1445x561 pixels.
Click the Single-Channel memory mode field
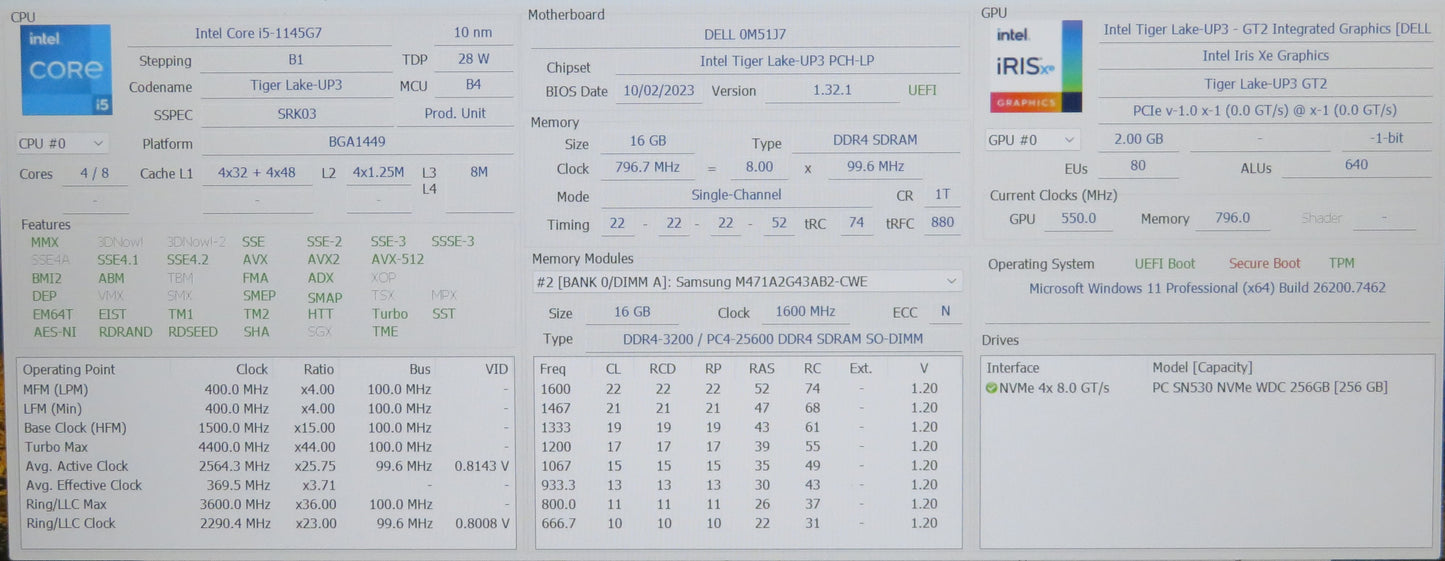coord(736,196)
